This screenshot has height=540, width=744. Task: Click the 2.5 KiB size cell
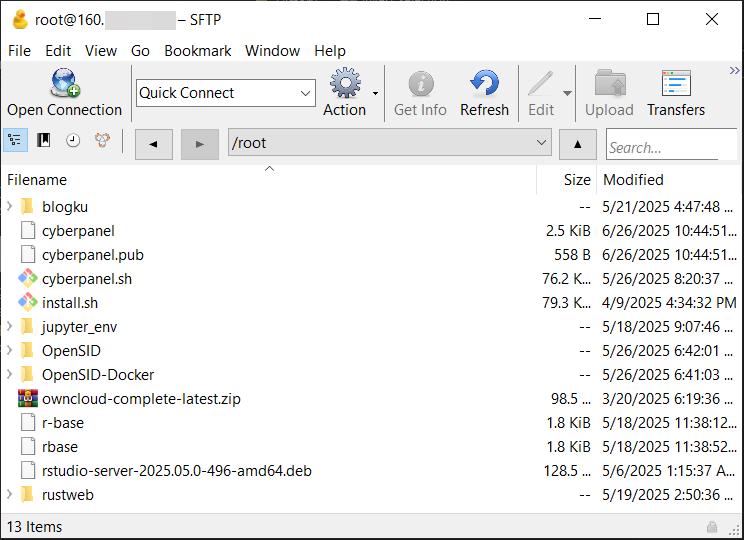pyautogui.click(x=568, y=231)
